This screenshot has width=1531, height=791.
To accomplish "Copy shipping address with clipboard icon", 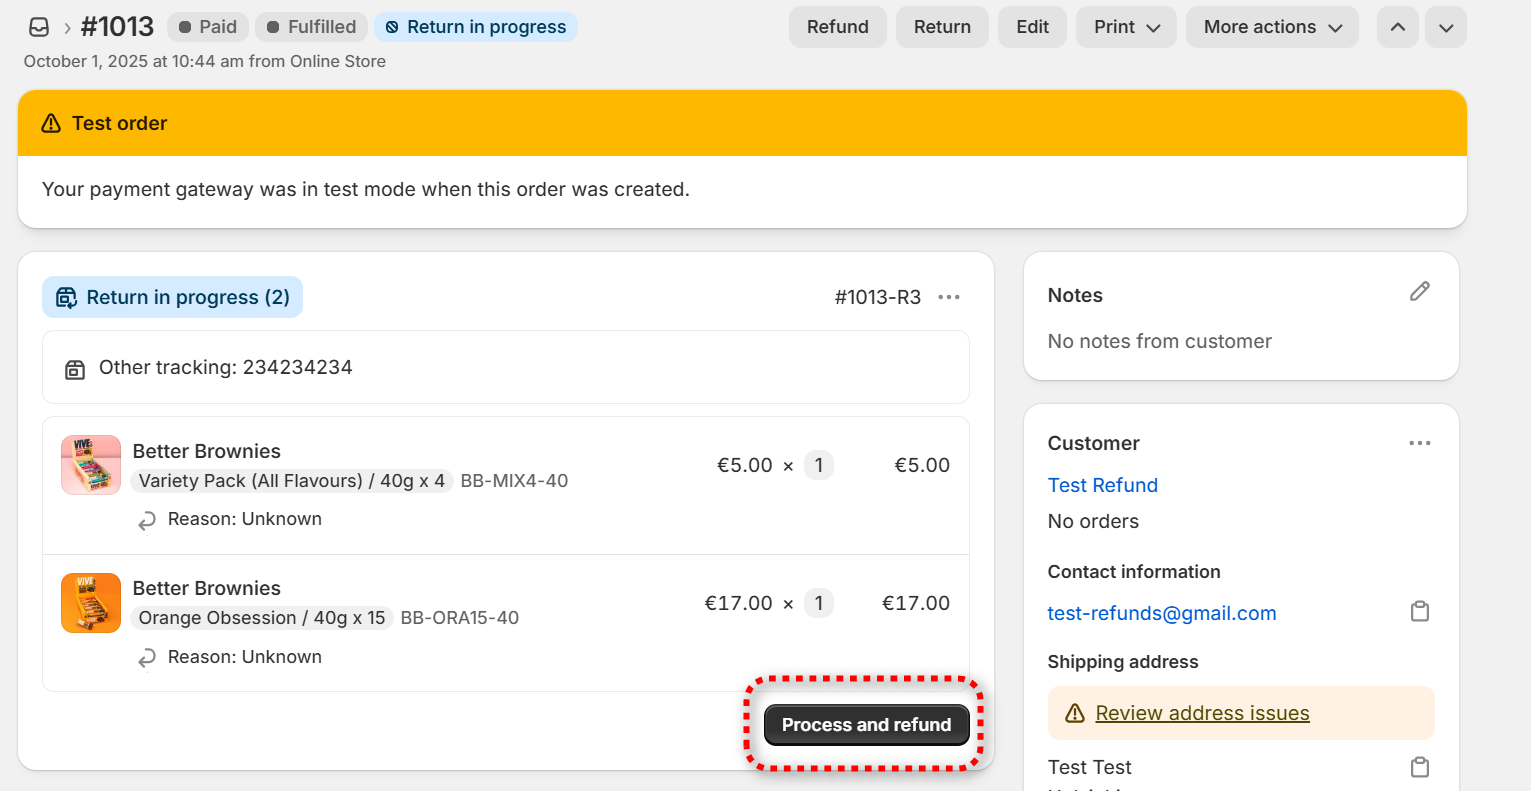I will click(1419, 767).
